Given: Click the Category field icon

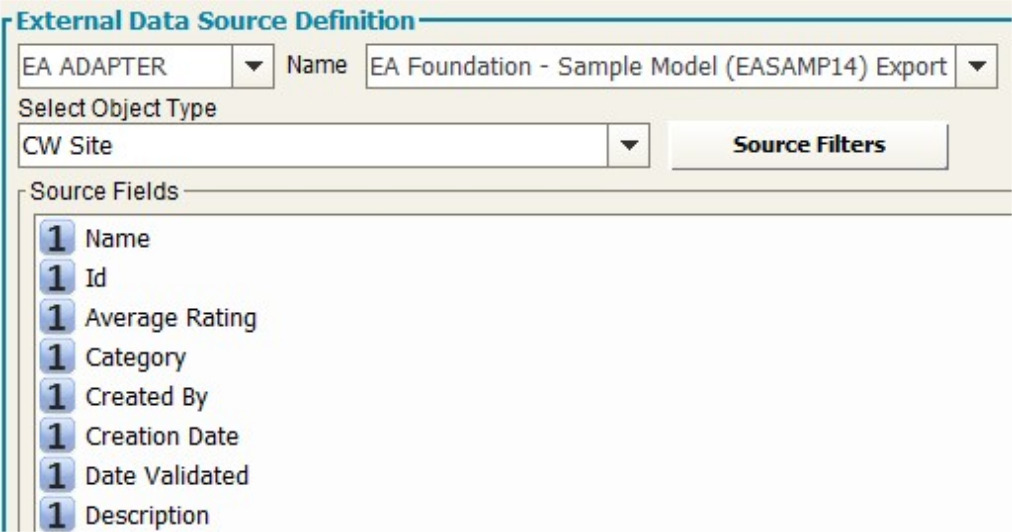Looking at the screenshot, I should pos(58,357).
